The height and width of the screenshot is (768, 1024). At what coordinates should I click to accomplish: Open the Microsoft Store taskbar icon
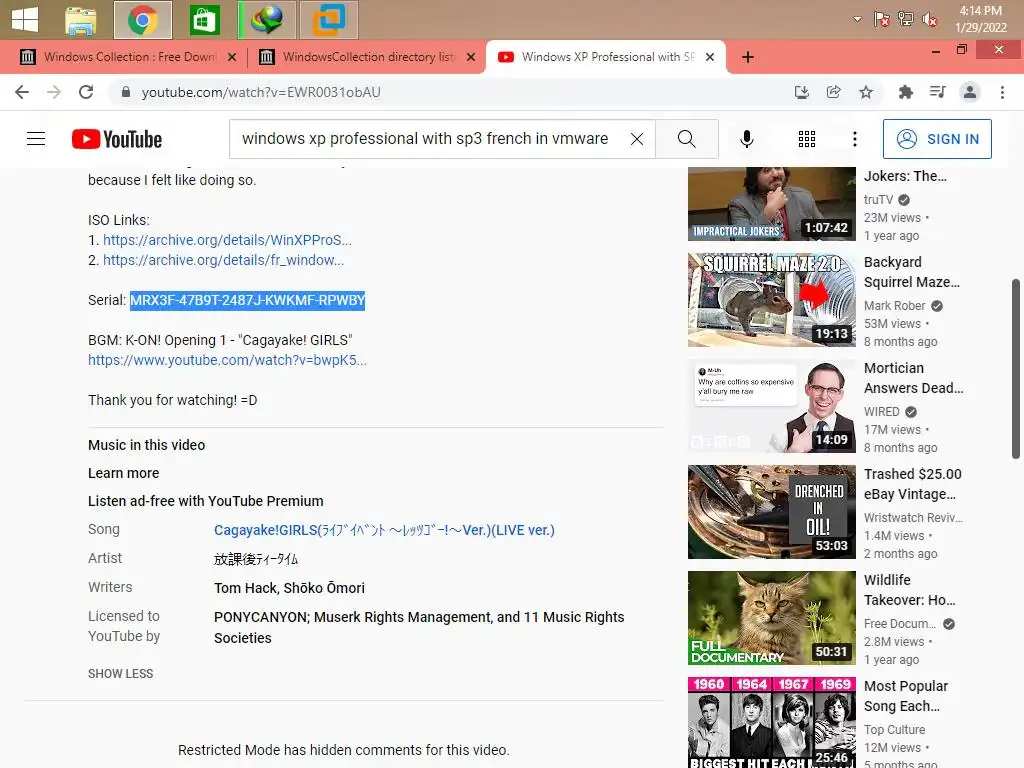(x=204, y=20)
